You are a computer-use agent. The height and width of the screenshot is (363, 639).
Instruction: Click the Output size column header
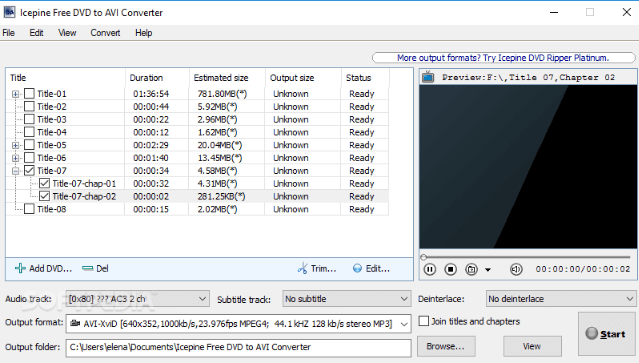(303, 78)
